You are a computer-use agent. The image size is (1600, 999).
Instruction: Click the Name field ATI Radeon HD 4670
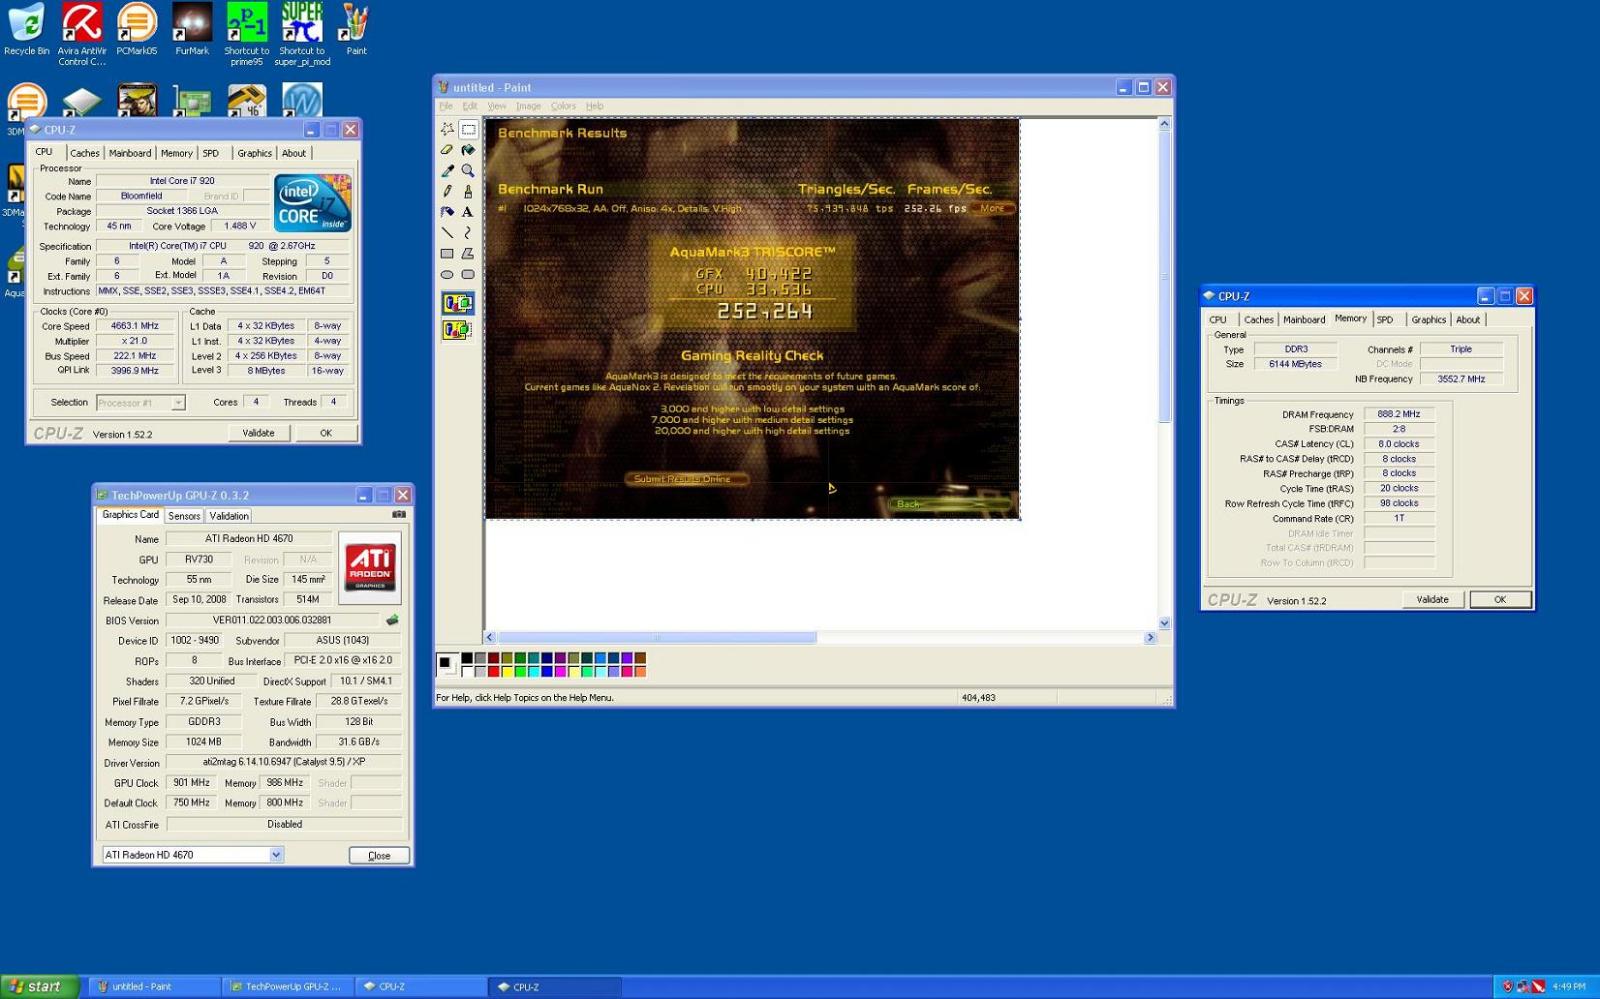tap(249, 538)
